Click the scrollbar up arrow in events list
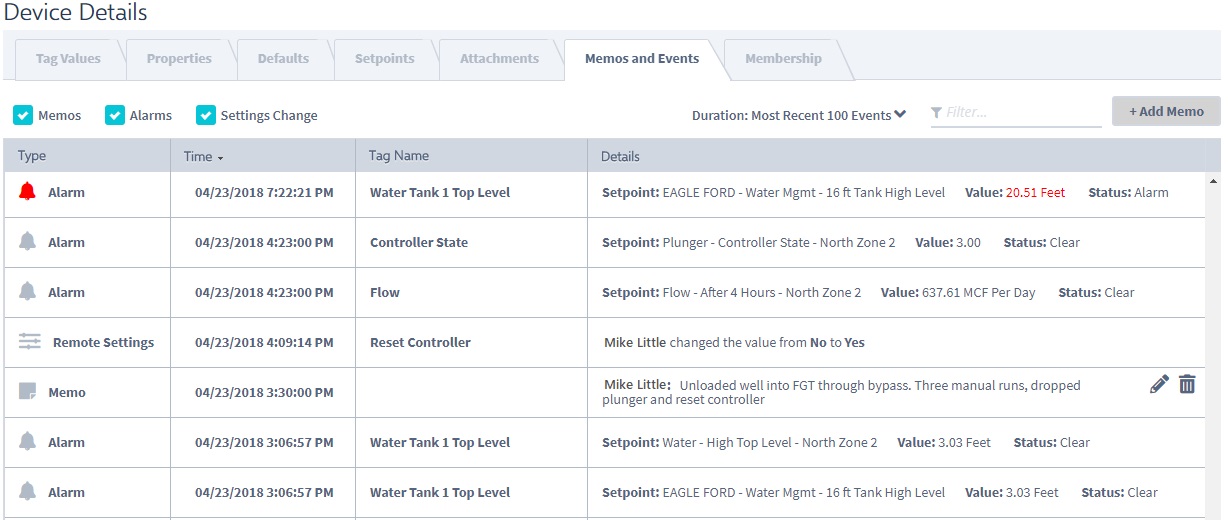 tap(1213, 182)
